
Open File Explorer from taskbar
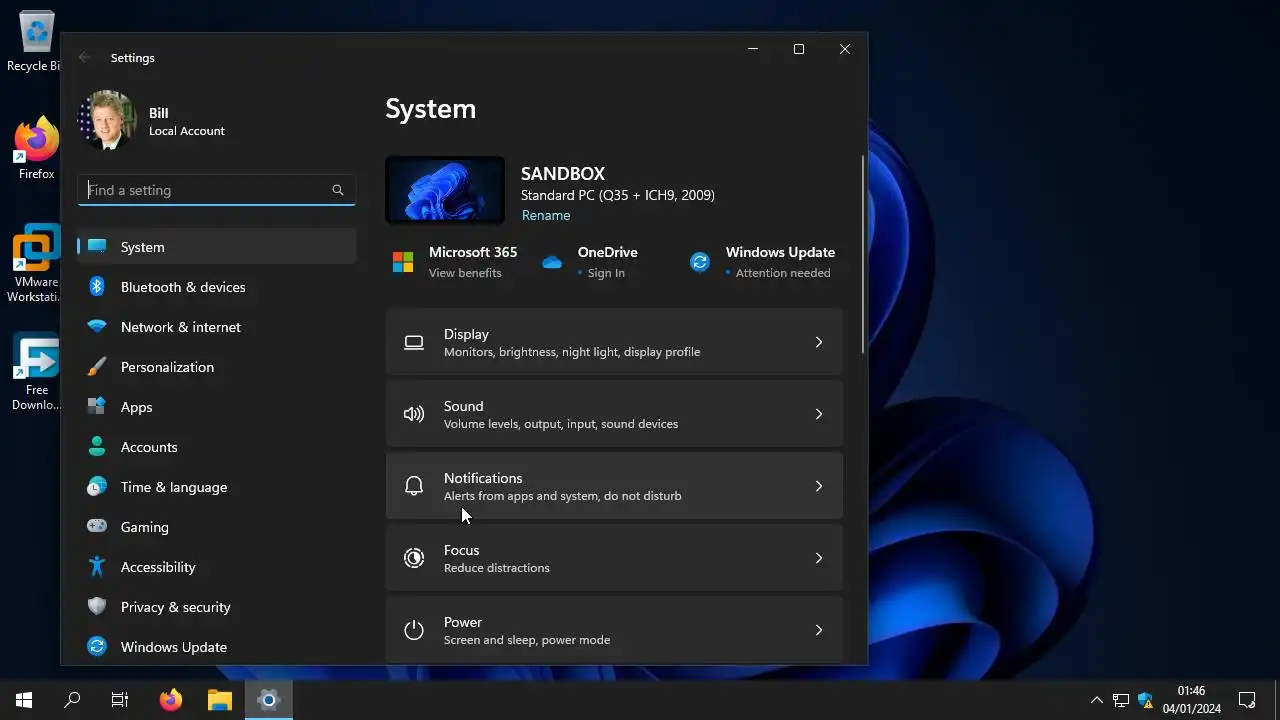click(220, 700)
